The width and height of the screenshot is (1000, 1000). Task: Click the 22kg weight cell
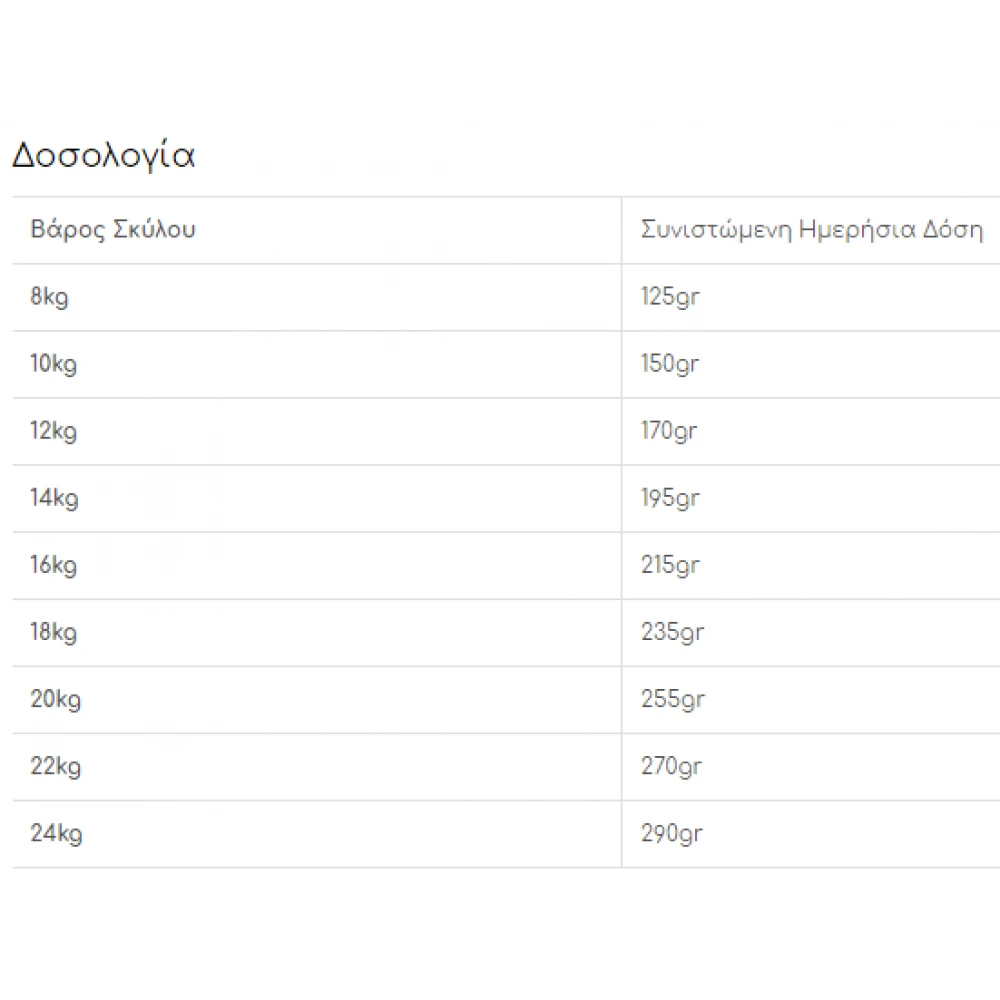[x=56, y=766]
